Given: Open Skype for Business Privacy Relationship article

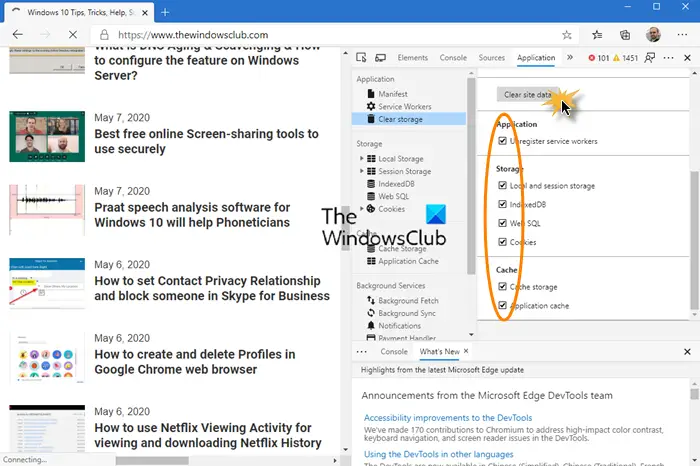Looking at the screenshot, I should click(212, 288).
